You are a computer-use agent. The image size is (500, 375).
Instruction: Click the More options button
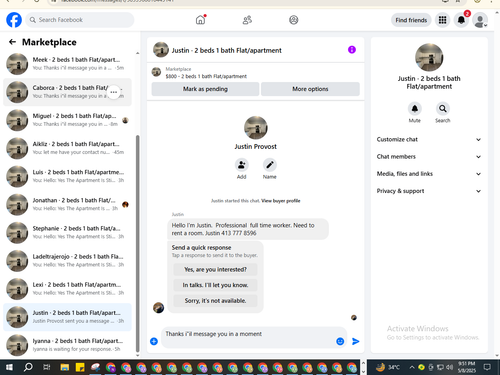310,89
